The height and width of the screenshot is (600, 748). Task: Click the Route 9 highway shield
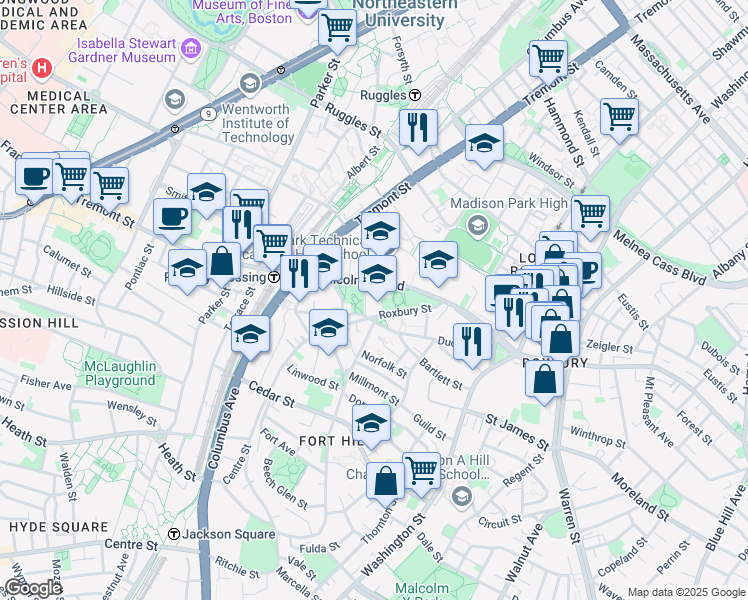[208, 114]
